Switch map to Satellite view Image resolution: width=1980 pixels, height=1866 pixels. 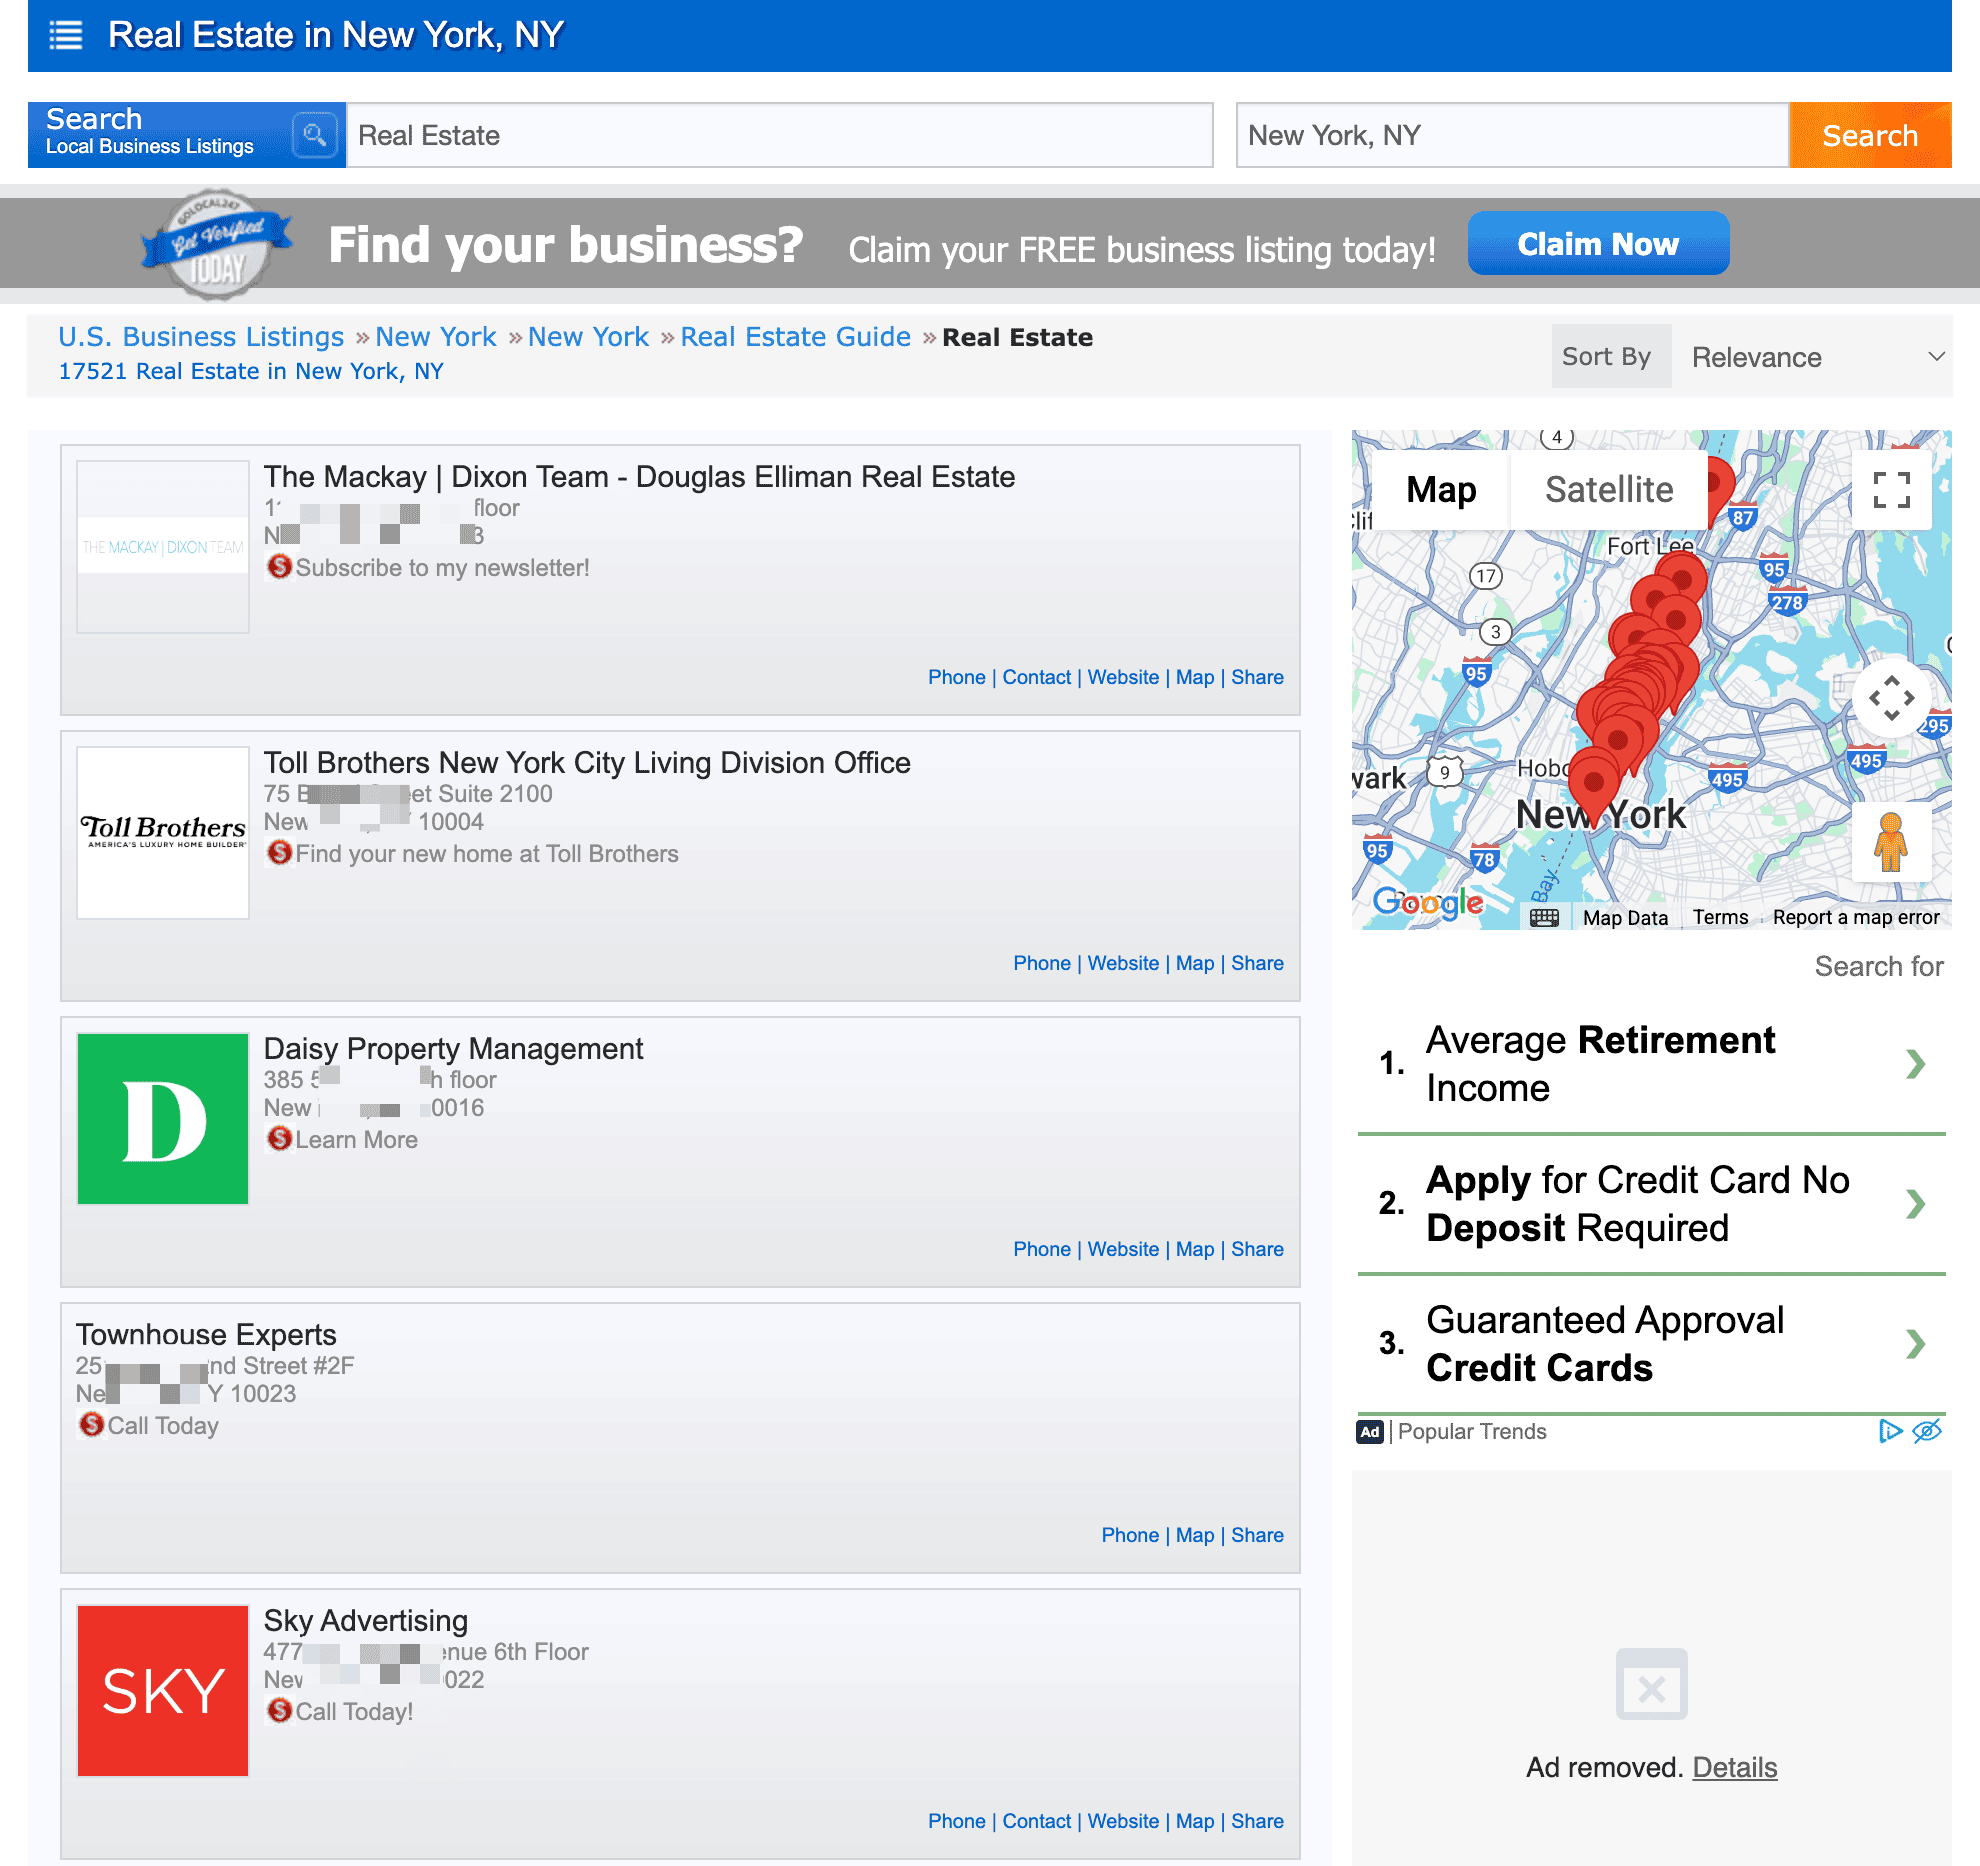click(x=1608, y=490)
